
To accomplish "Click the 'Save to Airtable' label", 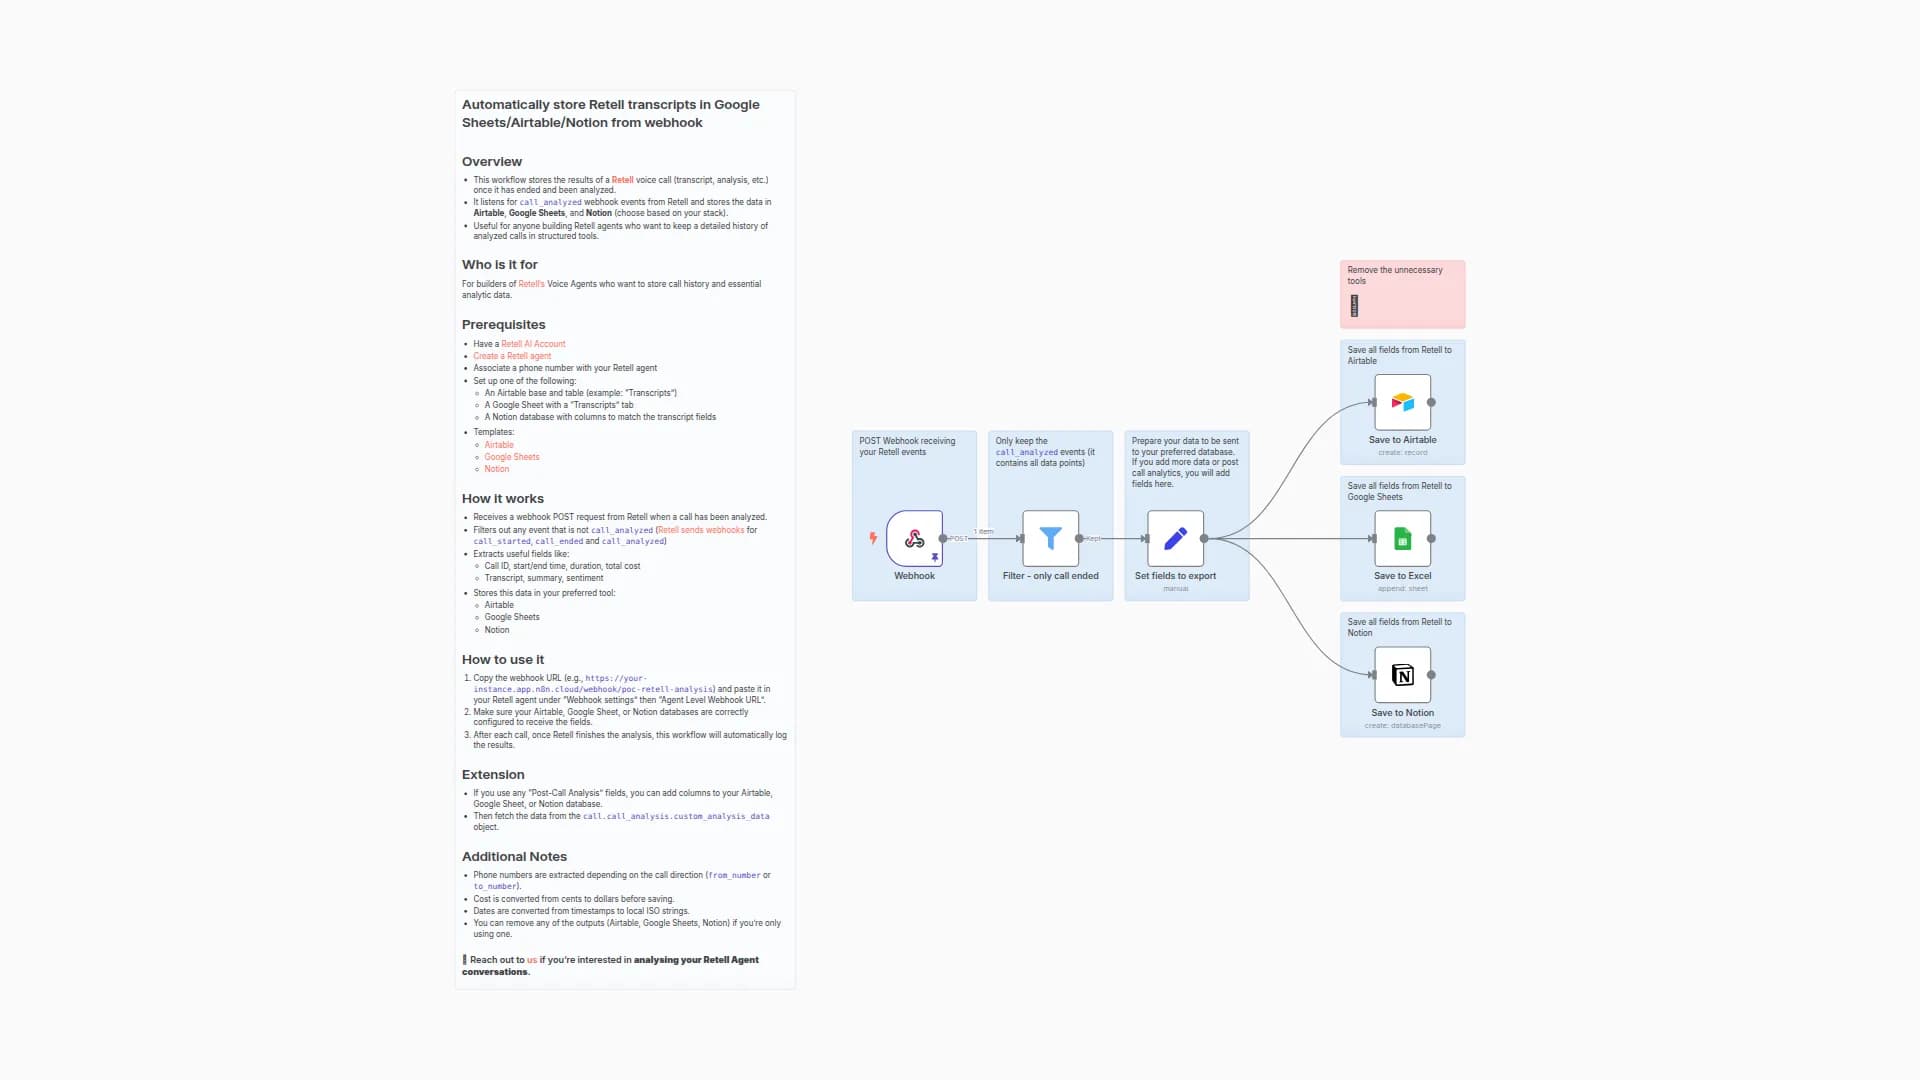I will pos(1402,440).
